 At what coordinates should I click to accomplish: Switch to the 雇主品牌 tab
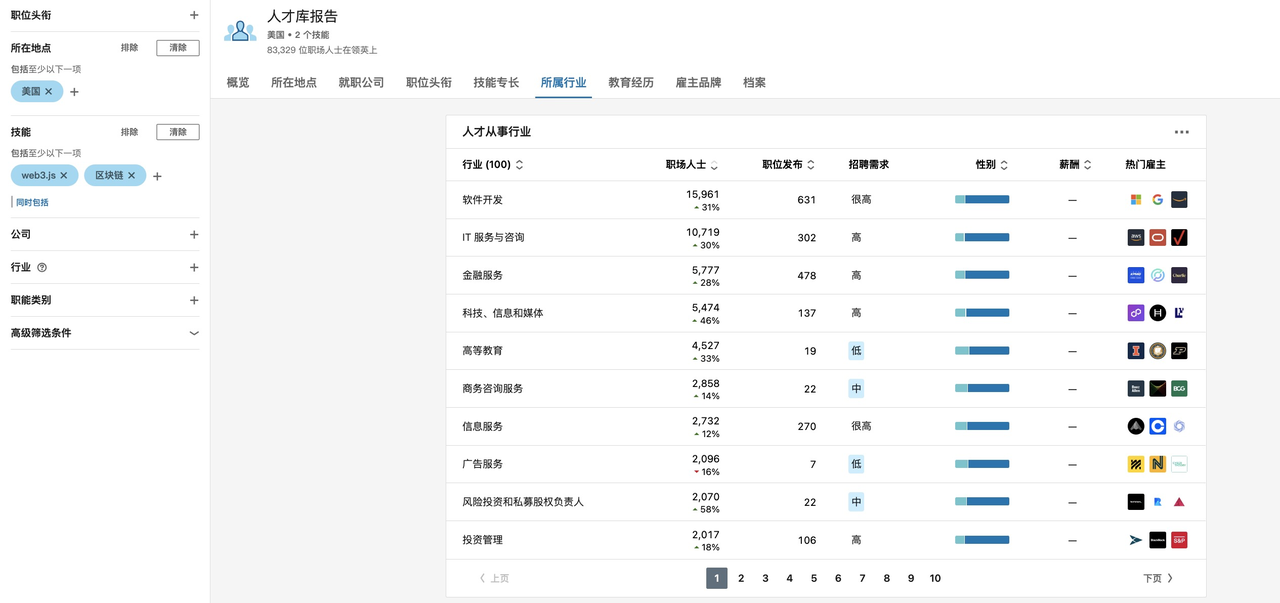click(x=698, y=82)
